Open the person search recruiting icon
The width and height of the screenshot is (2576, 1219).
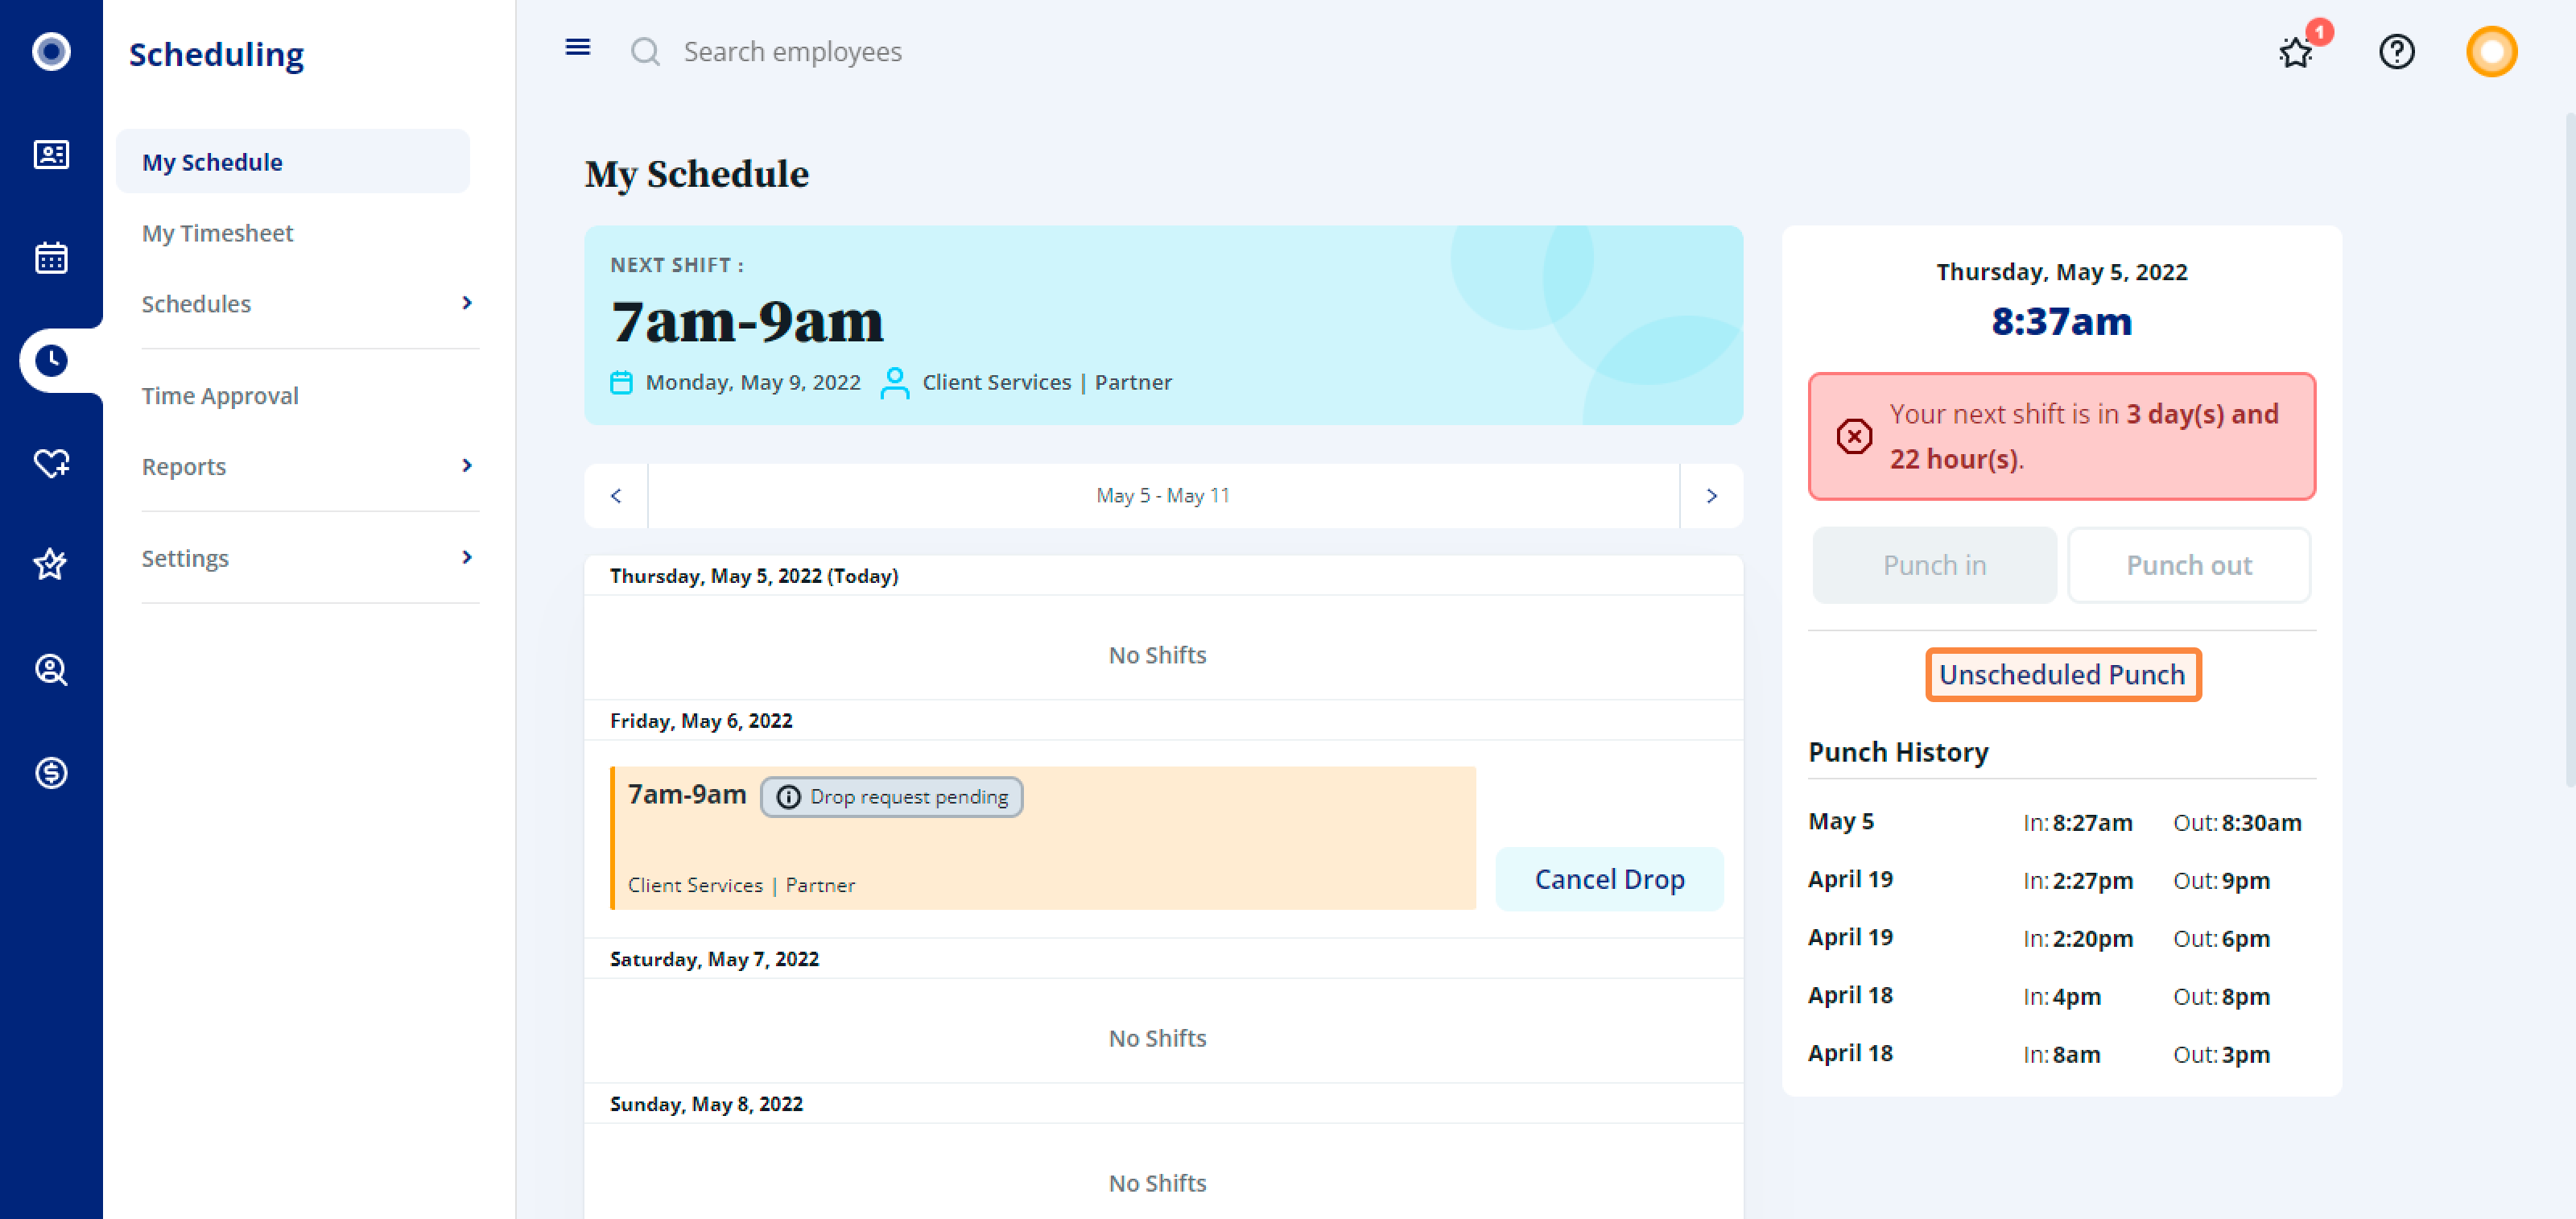[51, 669]
